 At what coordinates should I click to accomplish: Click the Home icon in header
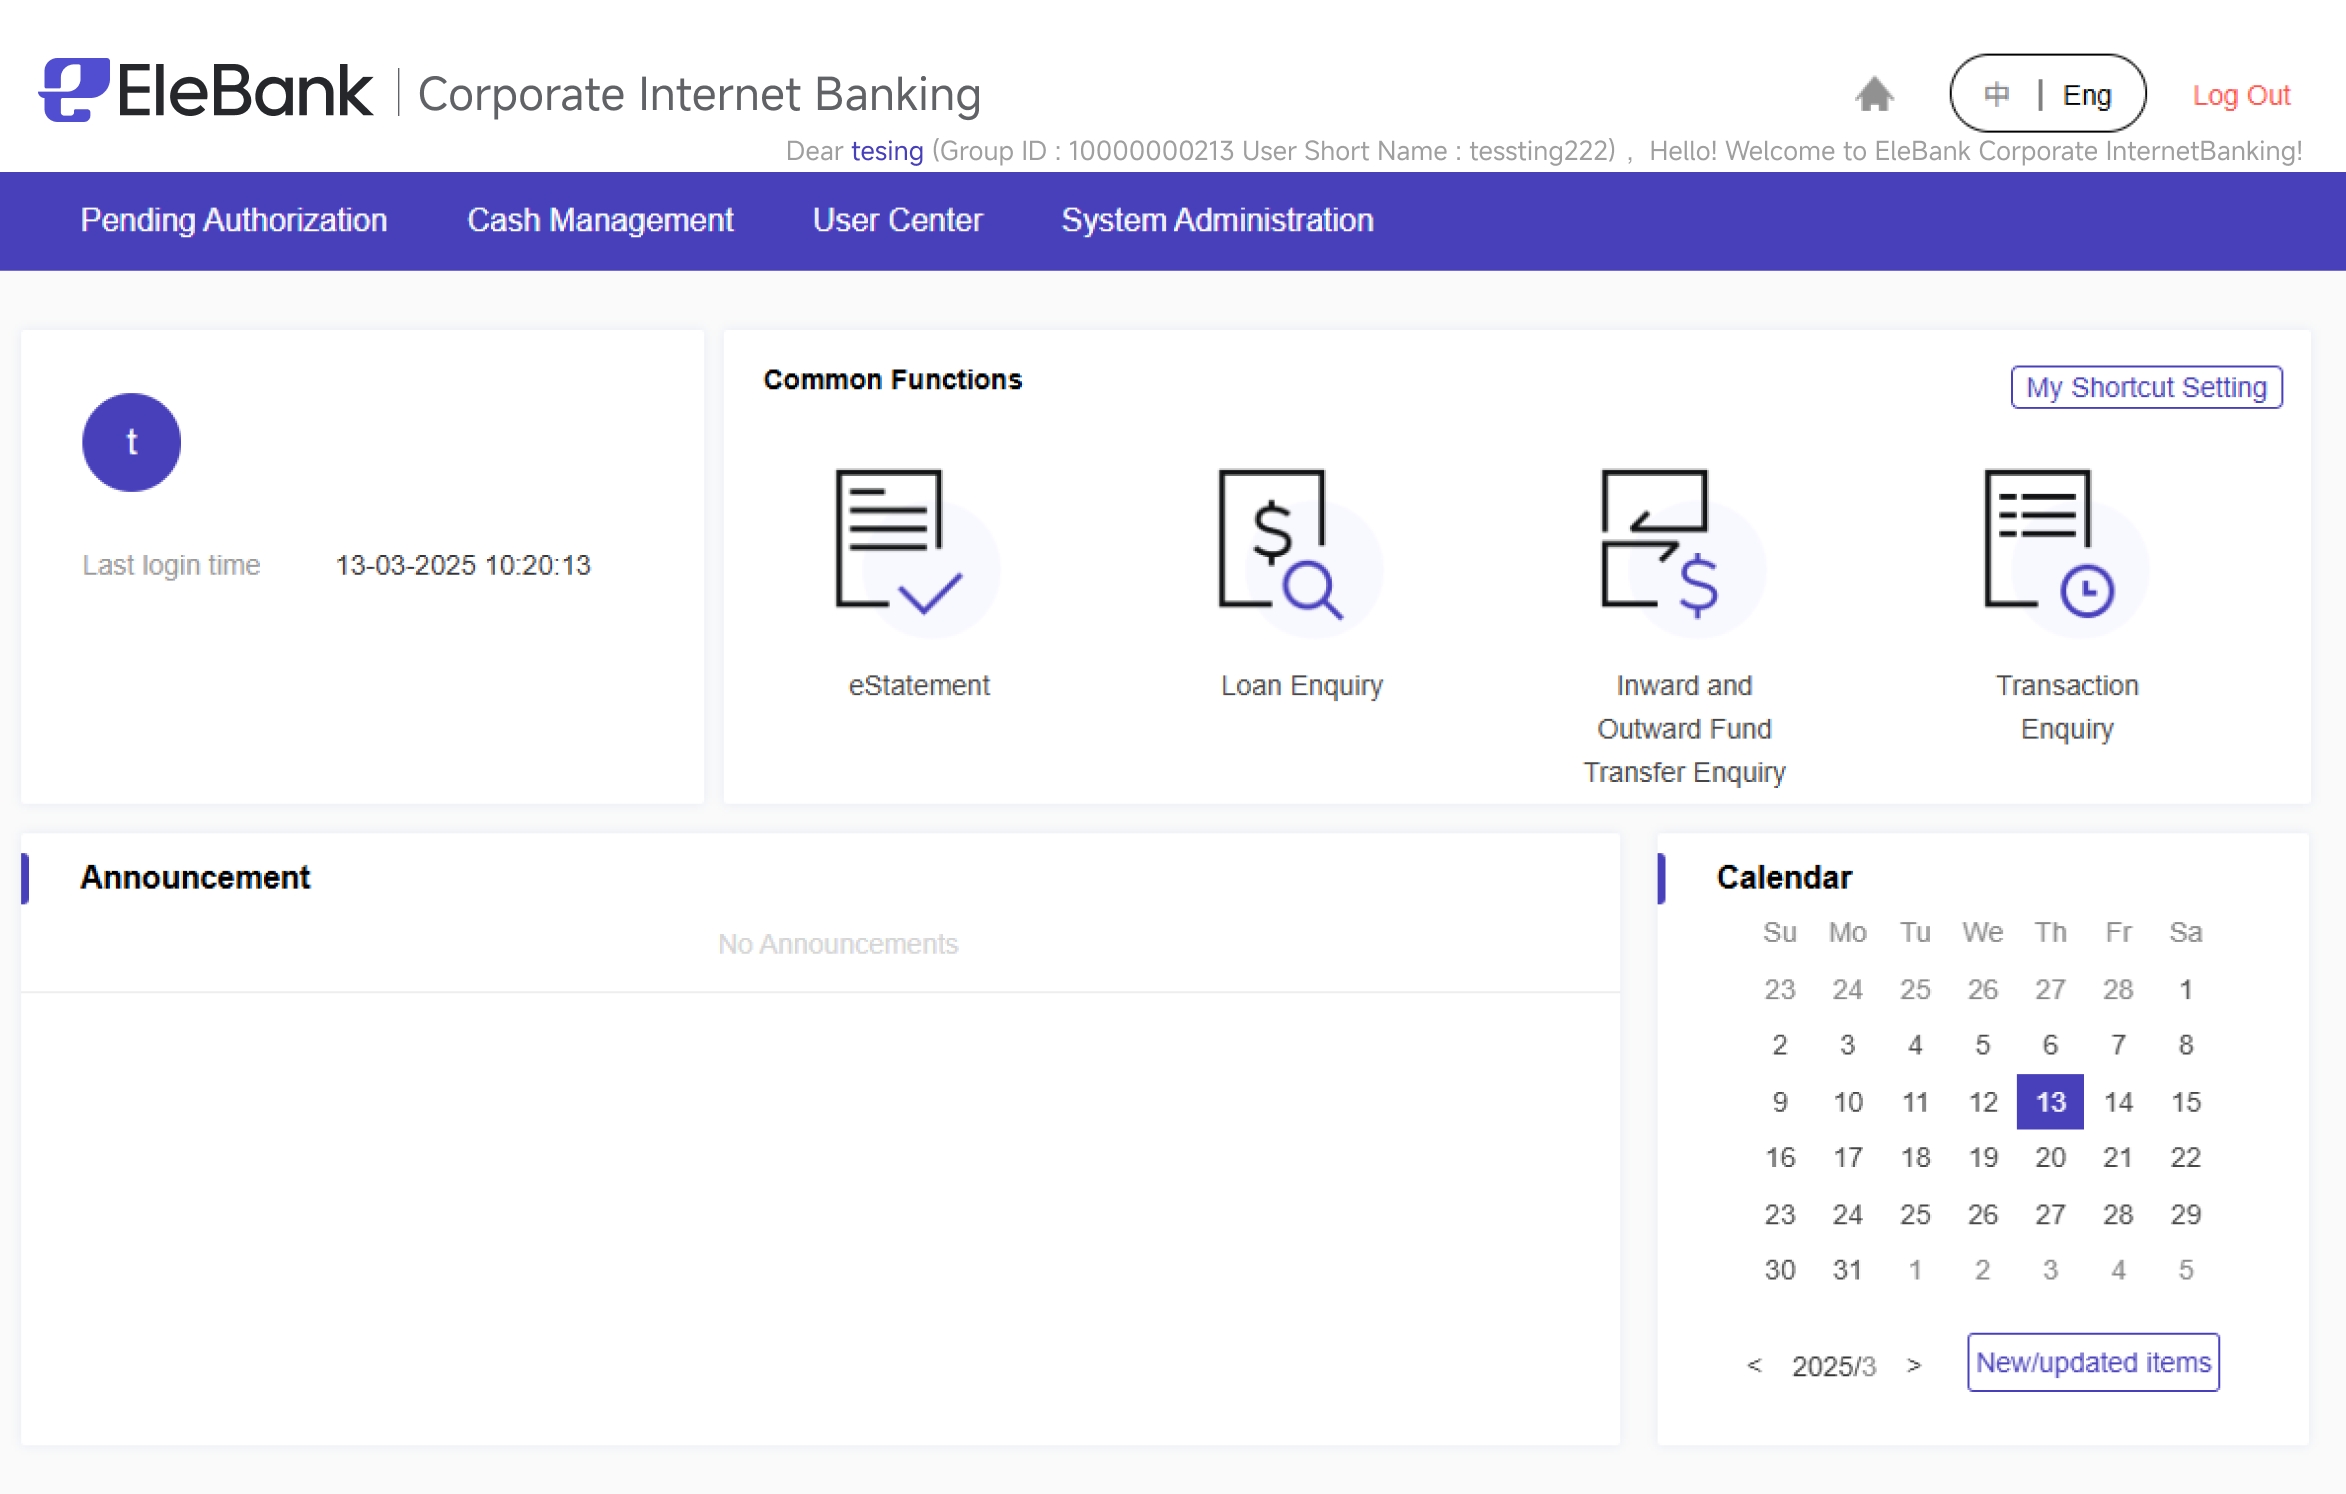(x=1874, y=95)
